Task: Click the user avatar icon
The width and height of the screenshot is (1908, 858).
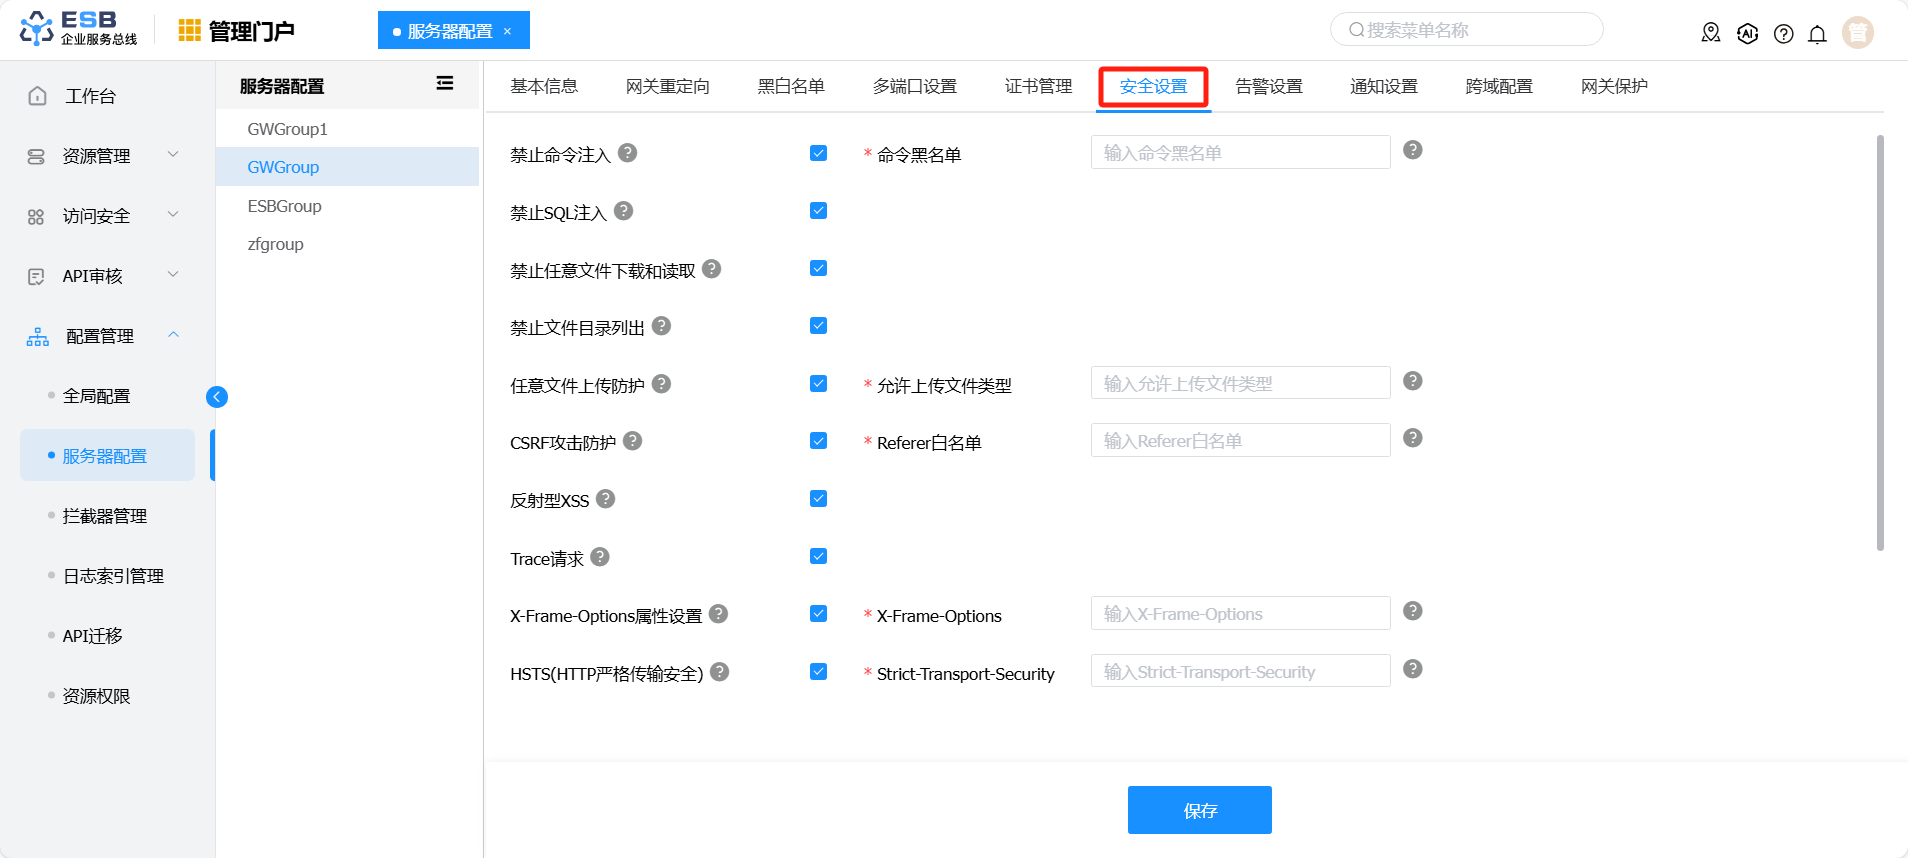Action: [1857, 33]
